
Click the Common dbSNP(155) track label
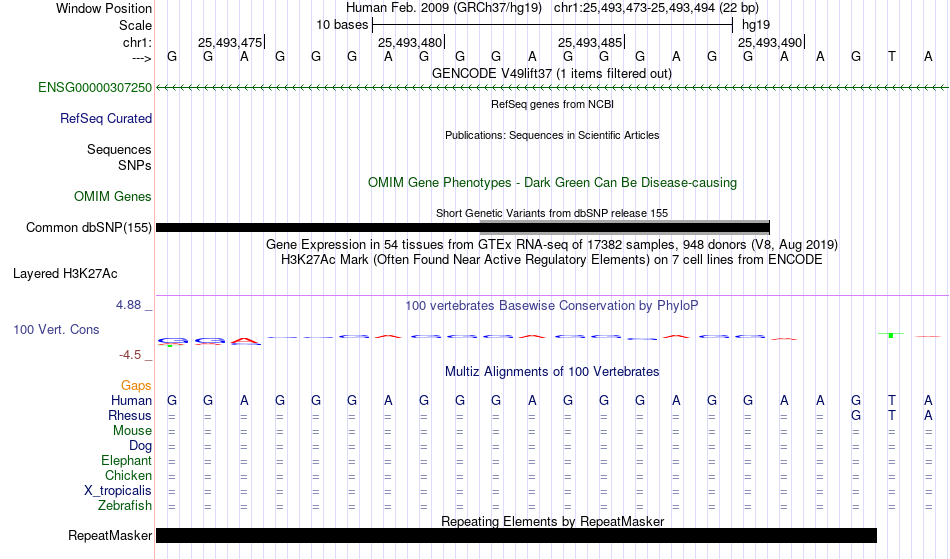pyautogui.click(x=89, y=227)
